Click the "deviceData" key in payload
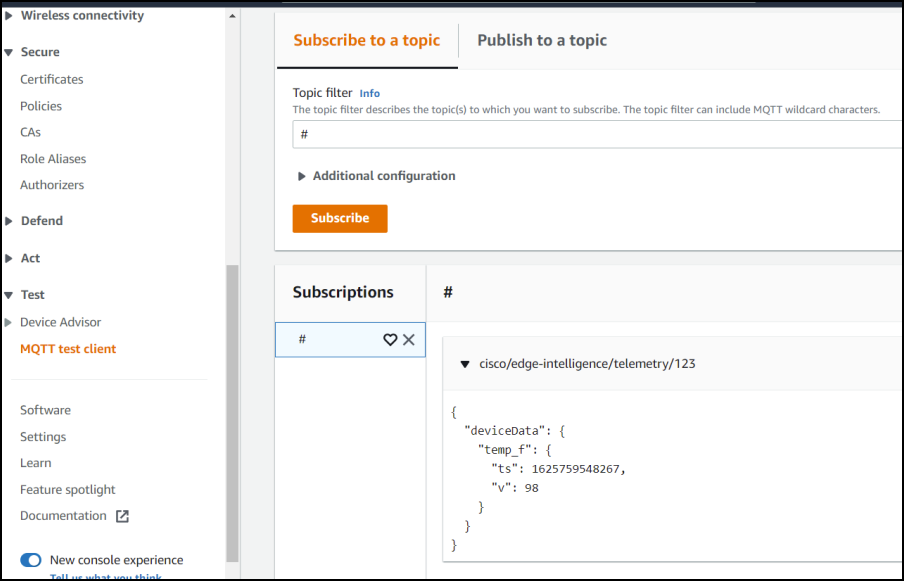Image resolution: width=904 pixels, height=581 pixels. coord(504,431)
